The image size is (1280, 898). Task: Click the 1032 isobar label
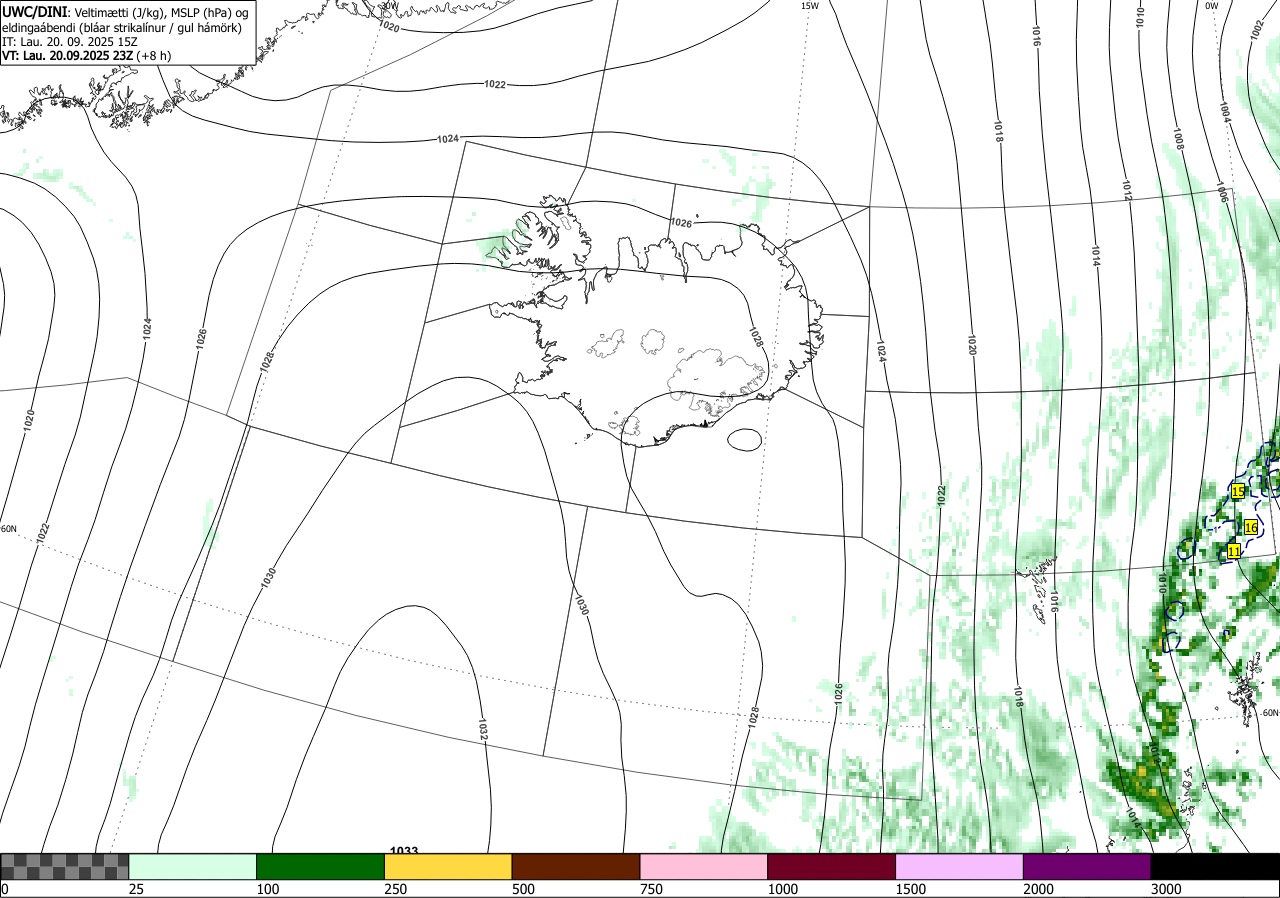tap(483, 728)
